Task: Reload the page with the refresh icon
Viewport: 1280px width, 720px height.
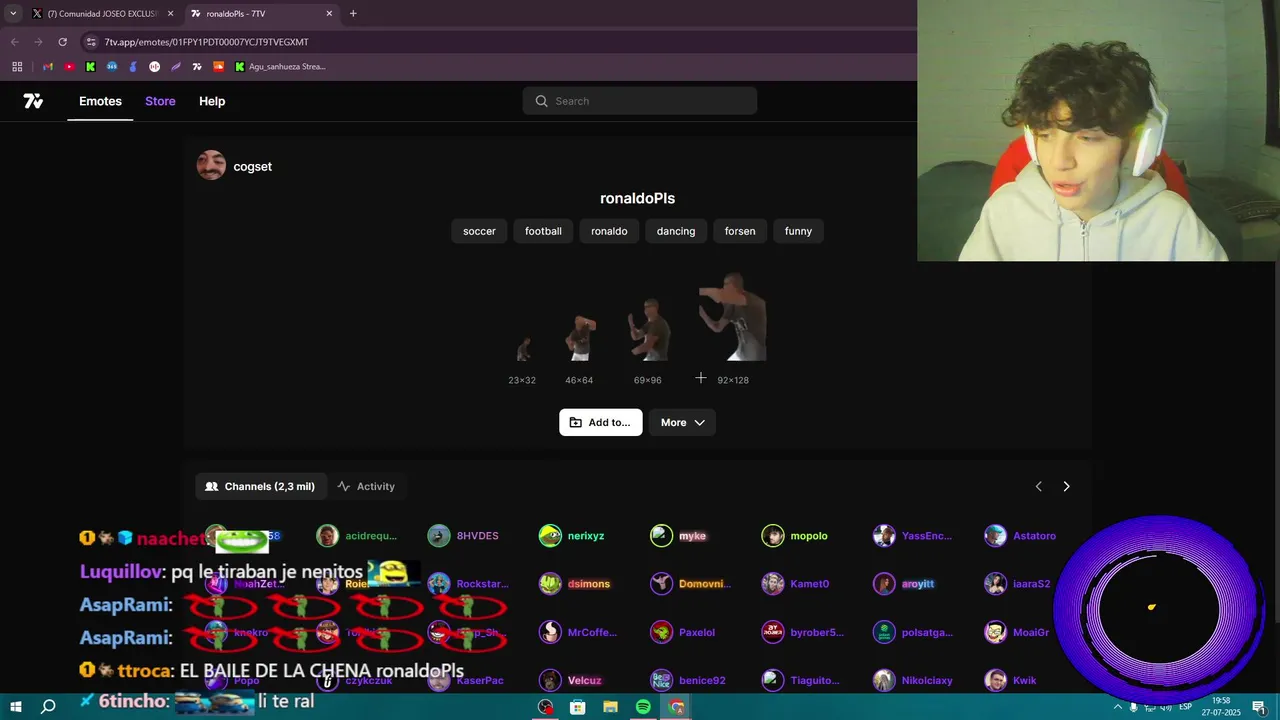Action: click(62, 42)
